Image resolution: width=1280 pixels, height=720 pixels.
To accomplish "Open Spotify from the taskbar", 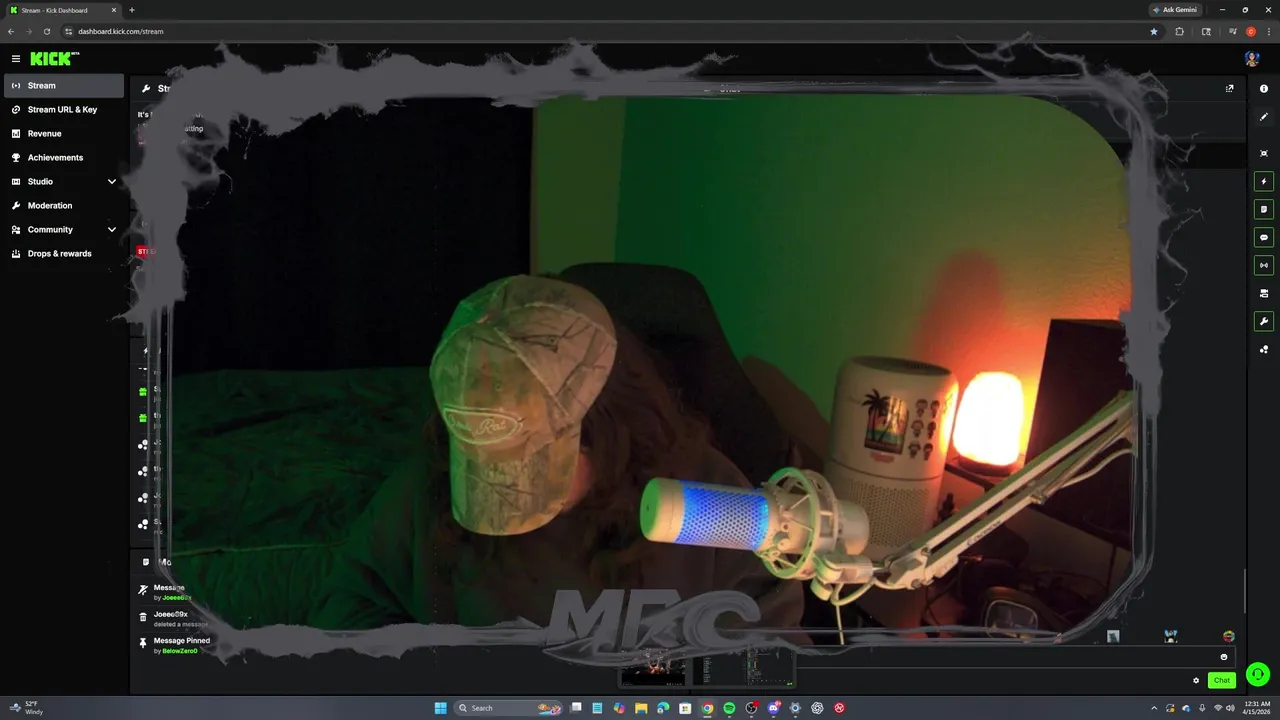I will pos(729,708).
